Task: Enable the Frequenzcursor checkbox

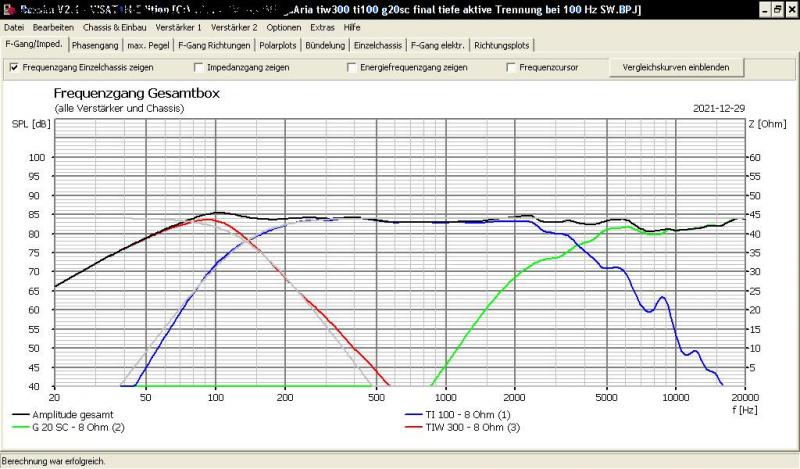Action: click(511, 67)
